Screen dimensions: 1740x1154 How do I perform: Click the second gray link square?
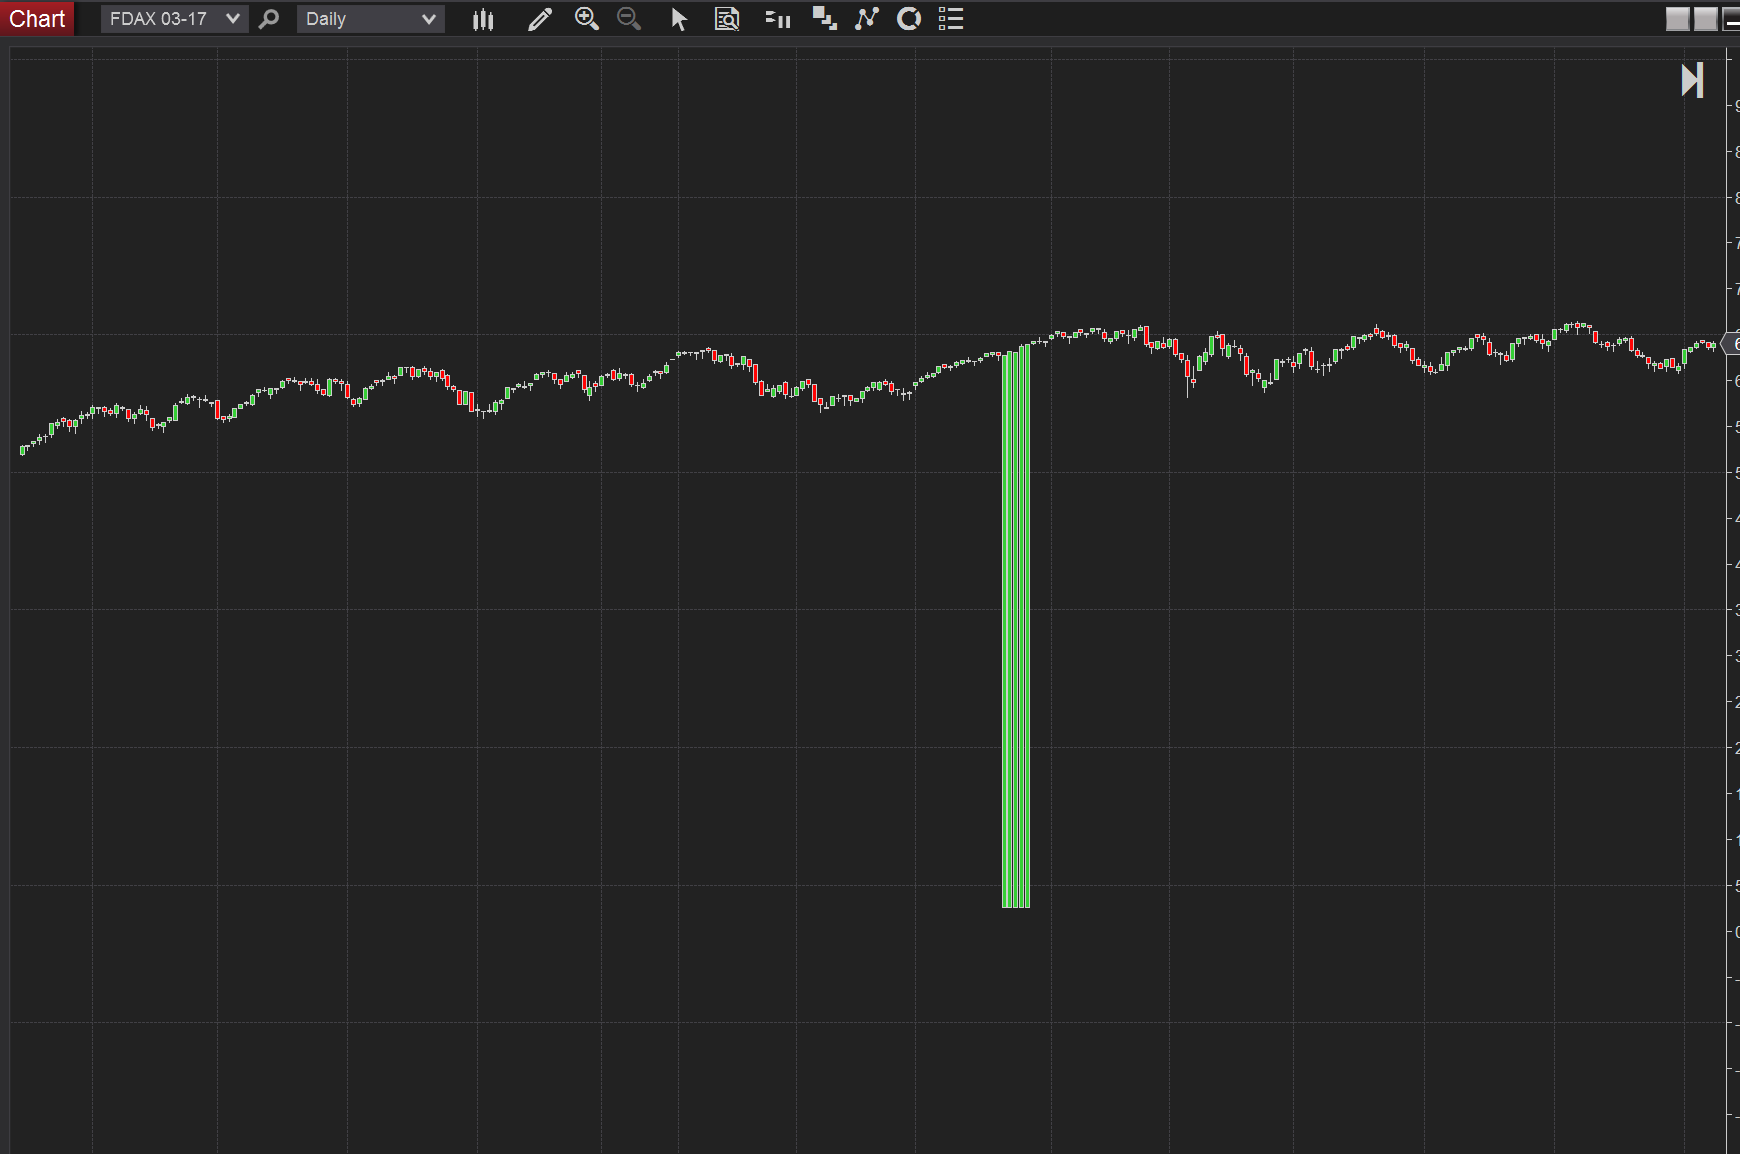point(1706,19)
